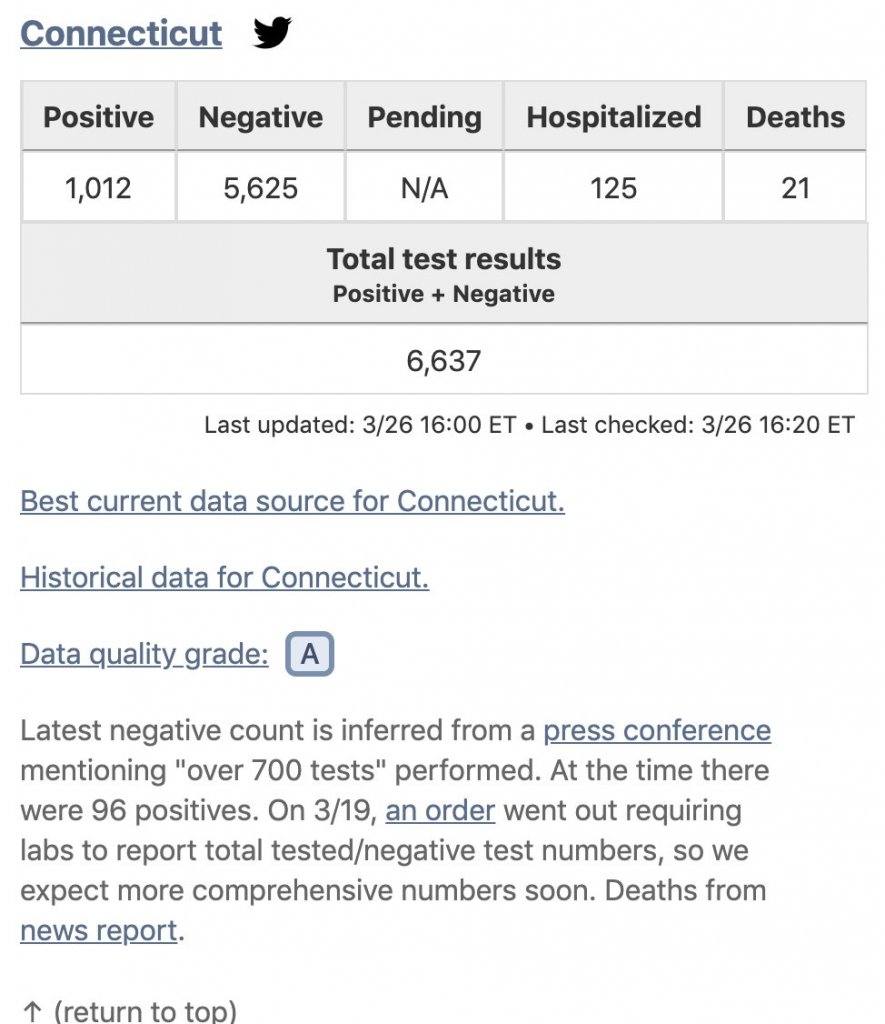The width and height of the screenshot is (885, 1024).
Task: Select the 125 hospitalized cell
Action: pyautogui.click(x=613, y=187)
